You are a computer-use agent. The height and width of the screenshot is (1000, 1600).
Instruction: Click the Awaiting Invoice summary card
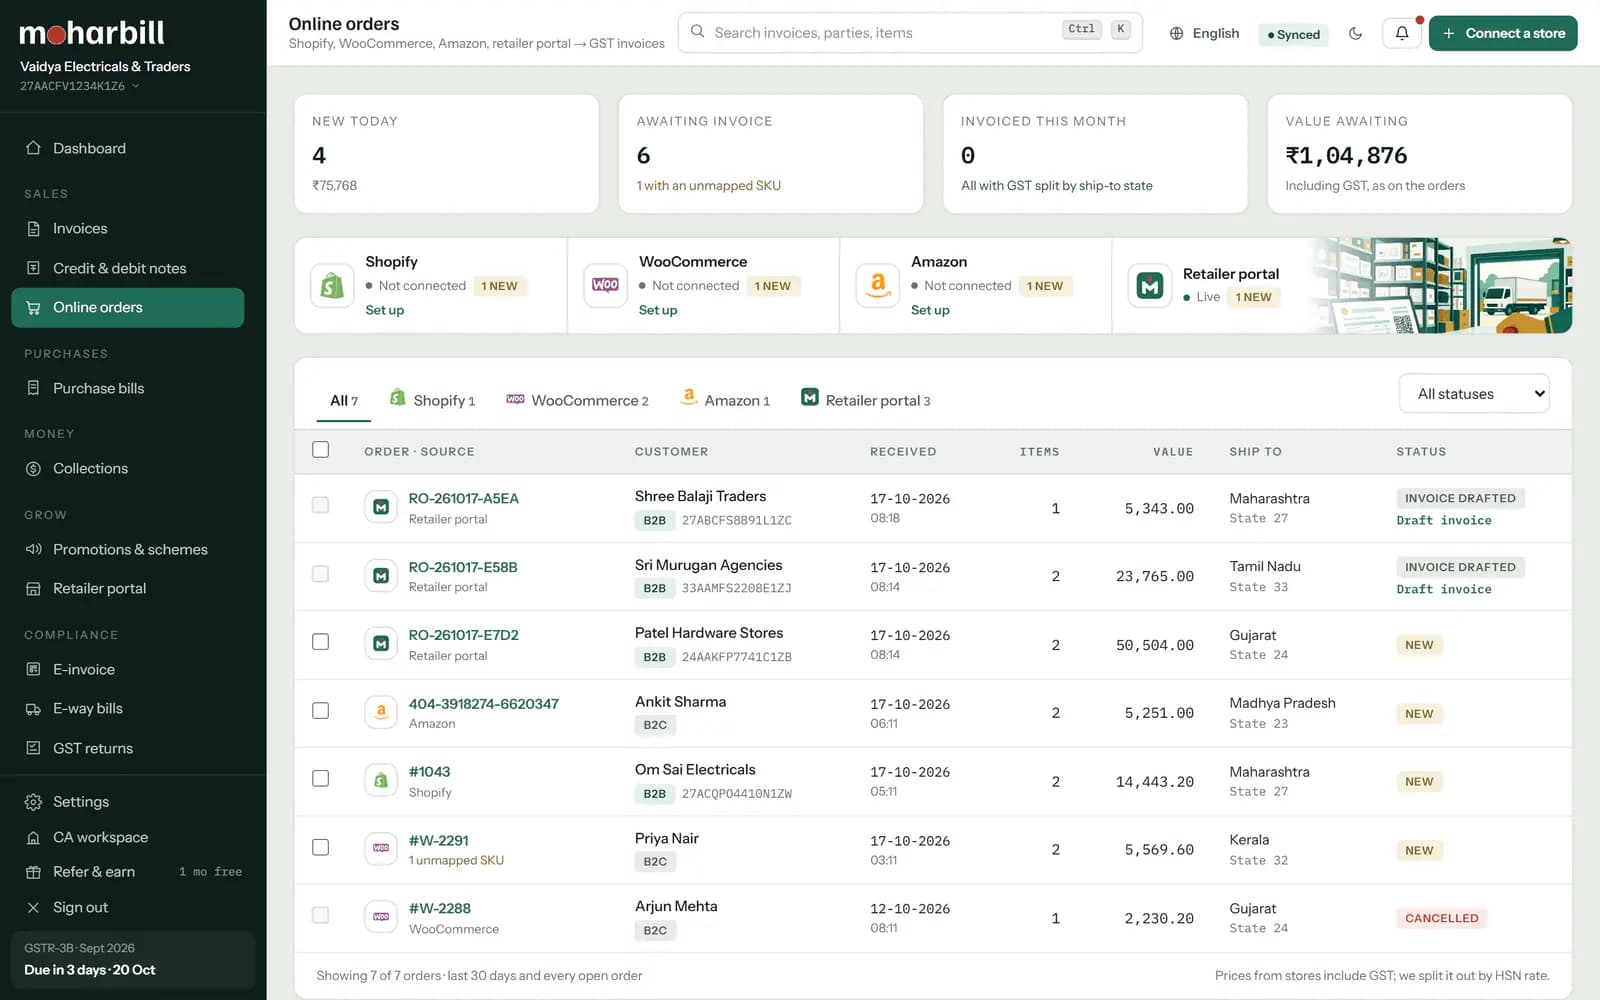pos(771,153)
